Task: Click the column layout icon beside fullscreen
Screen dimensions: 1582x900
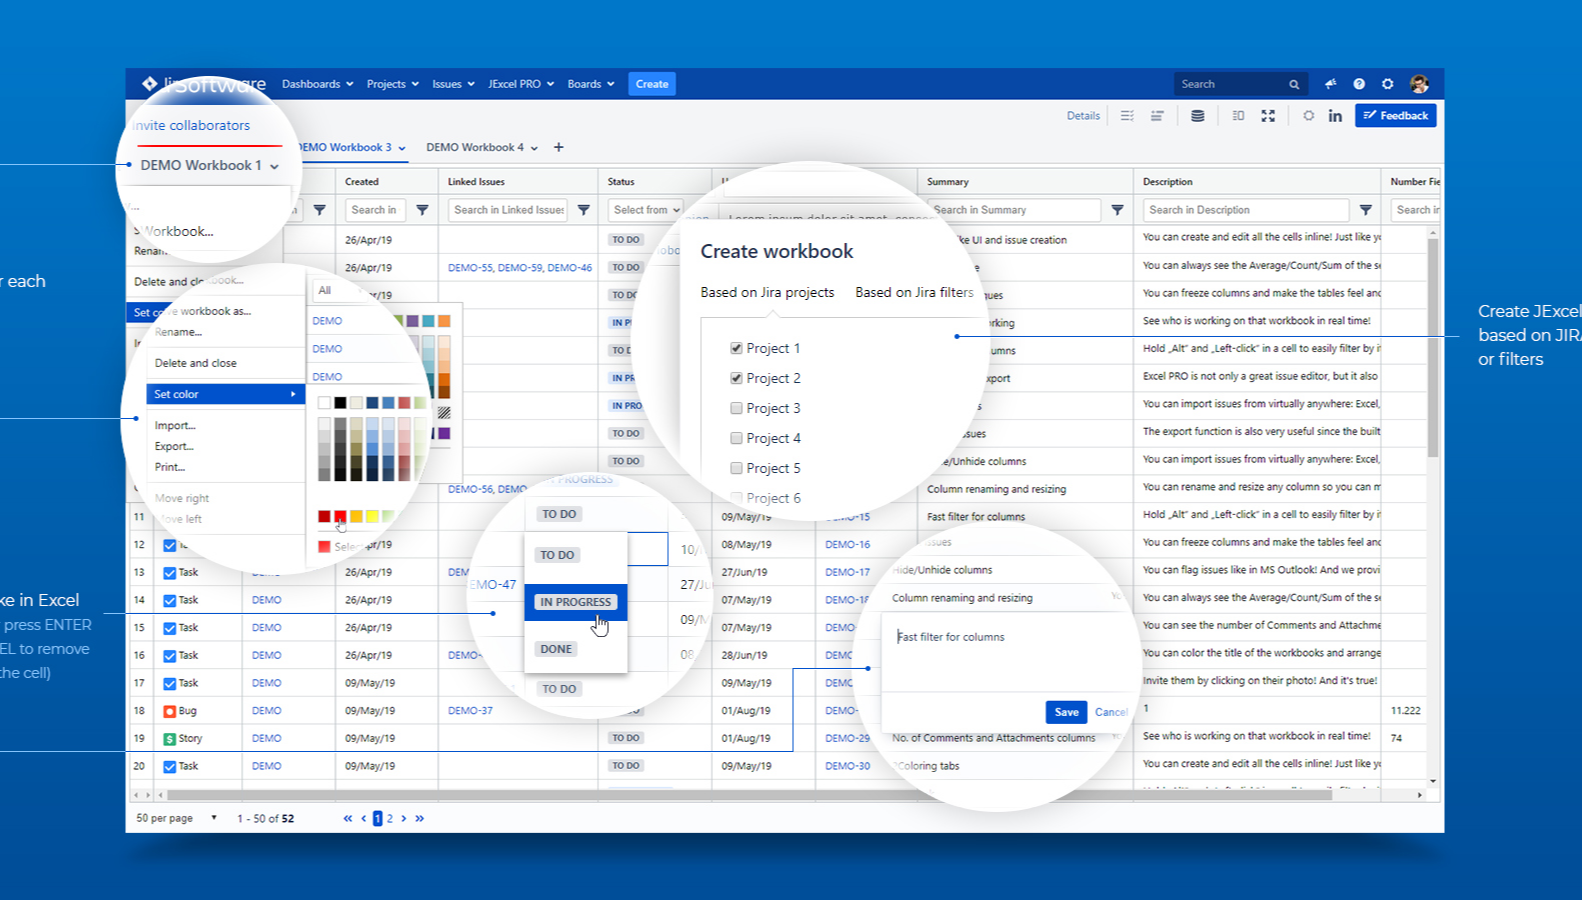Action: pos(1238,116)
